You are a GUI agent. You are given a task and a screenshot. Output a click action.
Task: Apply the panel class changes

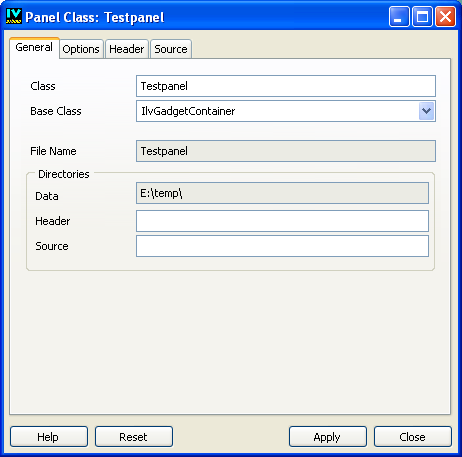(328, 436)
